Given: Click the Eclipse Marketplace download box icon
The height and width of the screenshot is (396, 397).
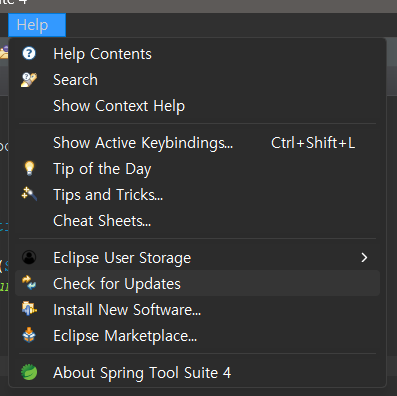Looking at the screenshot, I should coord(29,335).
